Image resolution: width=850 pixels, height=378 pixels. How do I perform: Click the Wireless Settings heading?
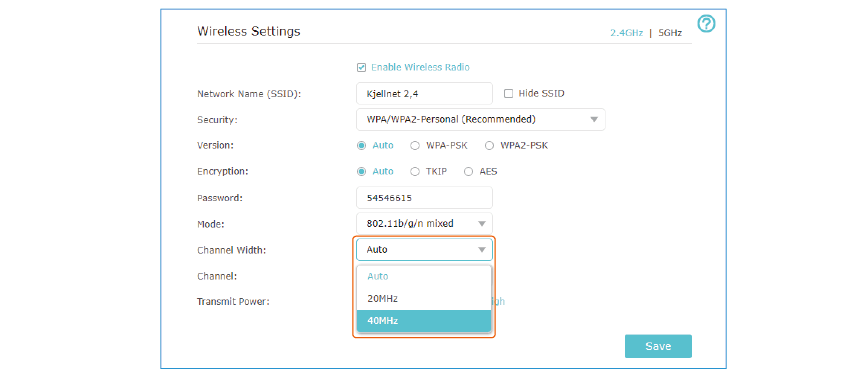click(x=248, y=31)
